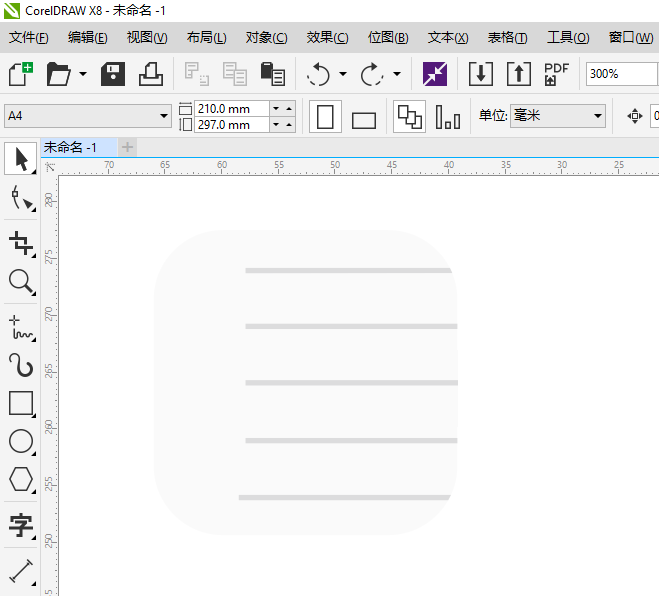Image resolution: width=659 pixels, height=596 pixels.
Task: Choose the Freehand drawing tool
Action: pos(20,326)
